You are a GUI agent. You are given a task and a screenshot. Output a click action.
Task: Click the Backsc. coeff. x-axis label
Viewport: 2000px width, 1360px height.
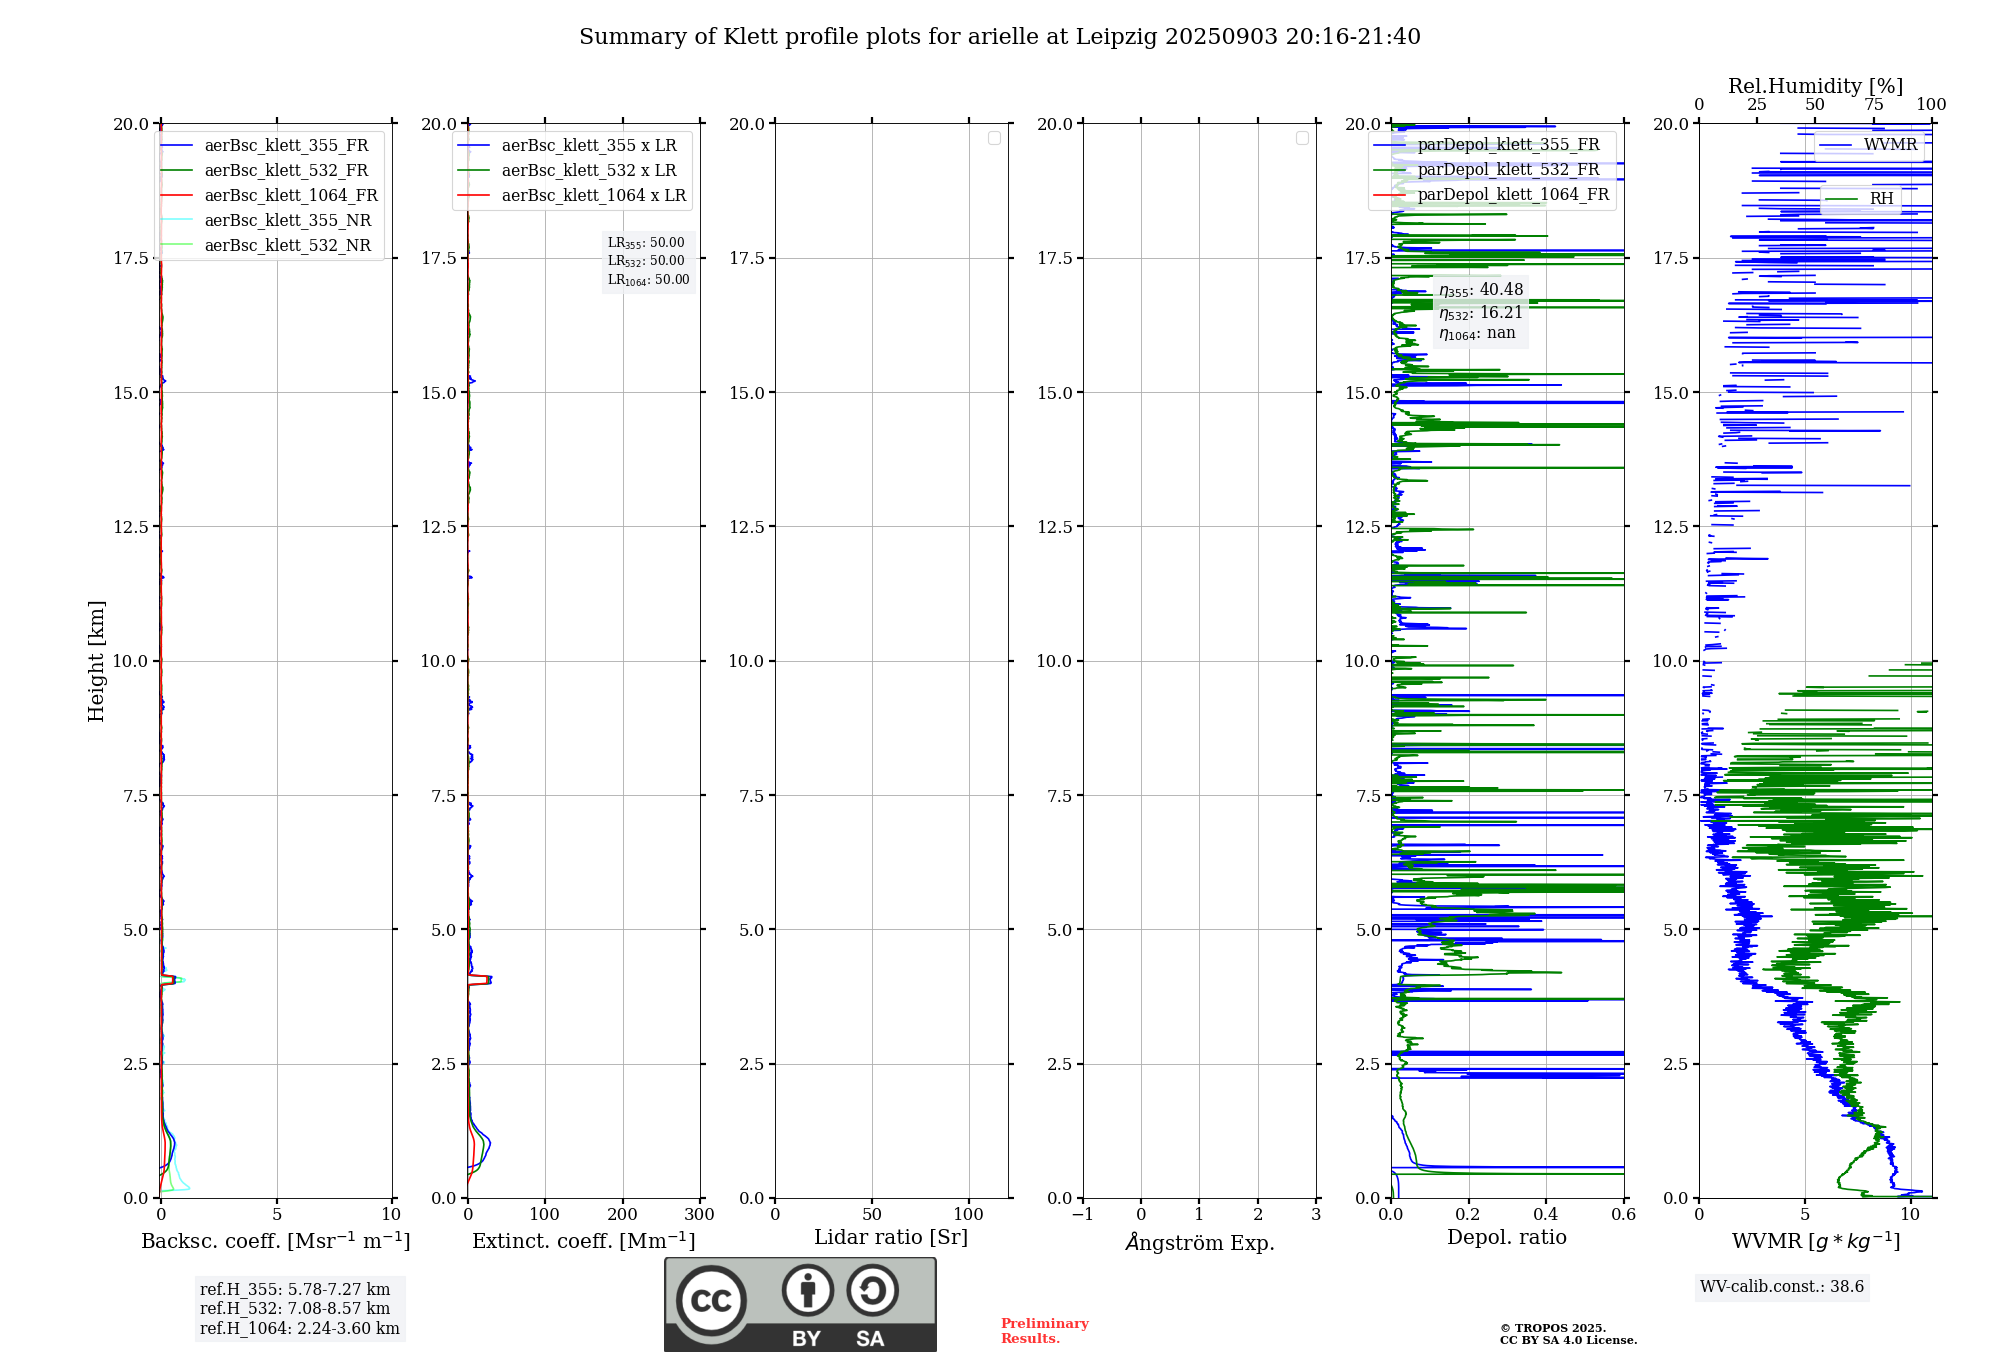pos(275,1241)
